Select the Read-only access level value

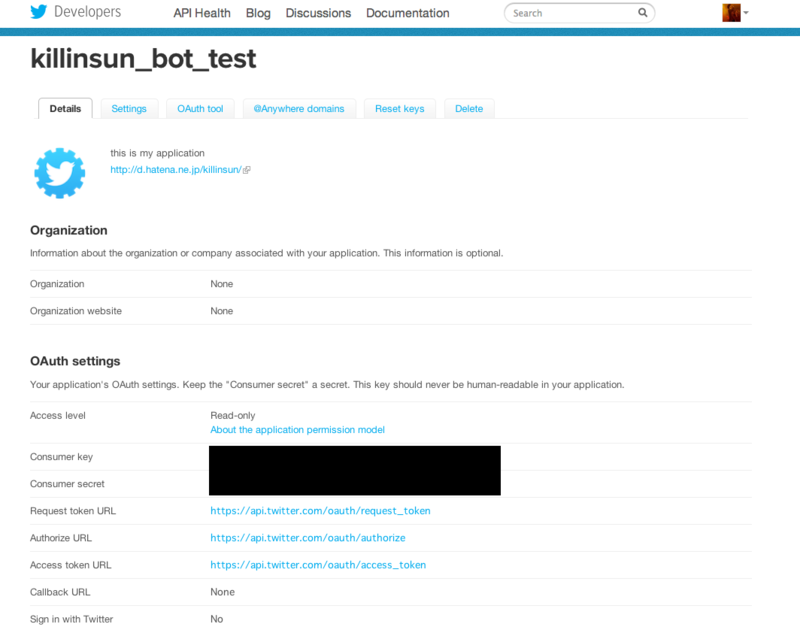[x=233, y=415]
